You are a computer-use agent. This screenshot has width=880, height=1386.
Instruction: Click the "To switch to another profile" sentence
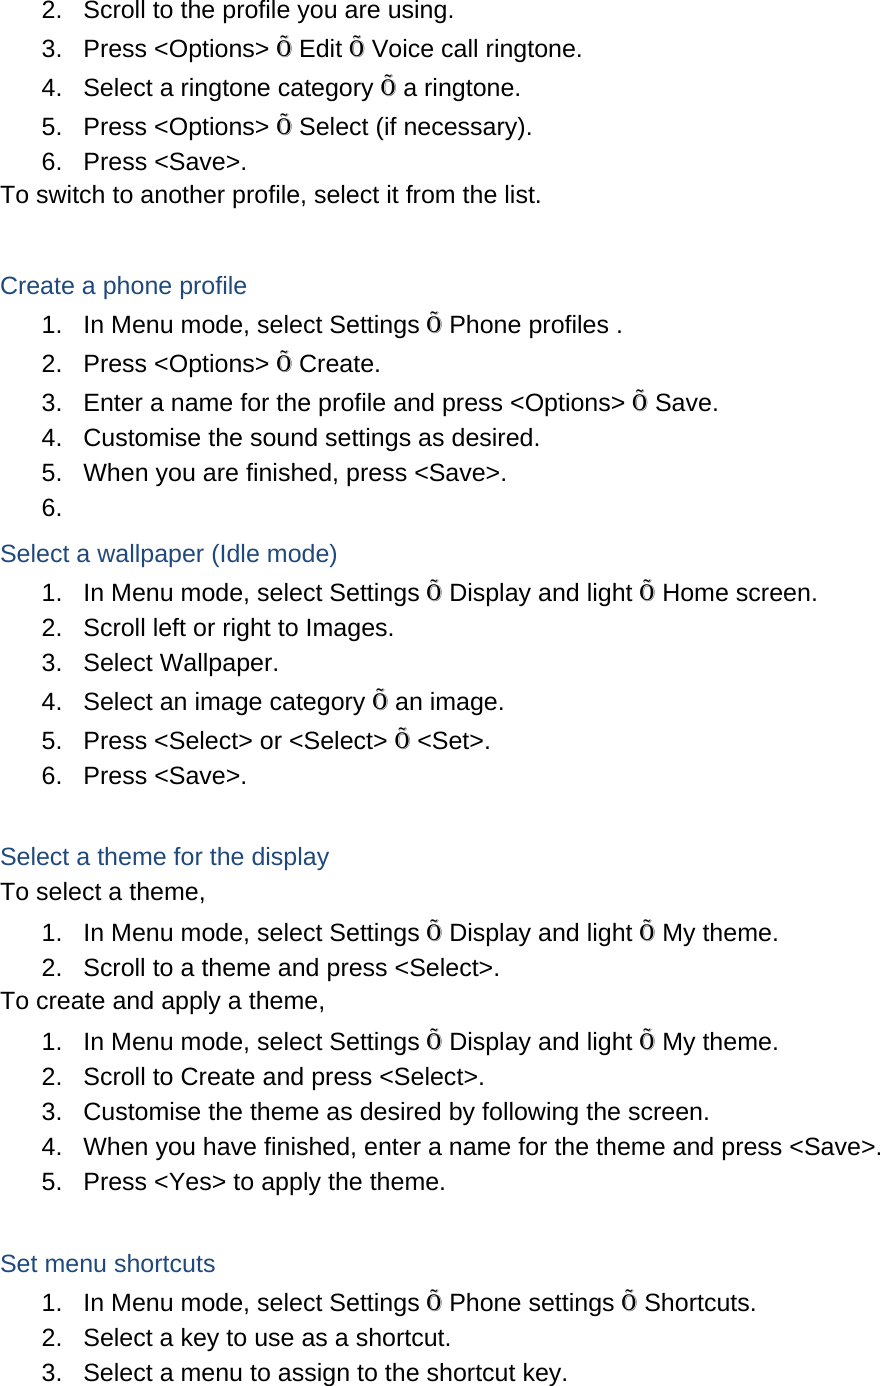pos(270,195)
